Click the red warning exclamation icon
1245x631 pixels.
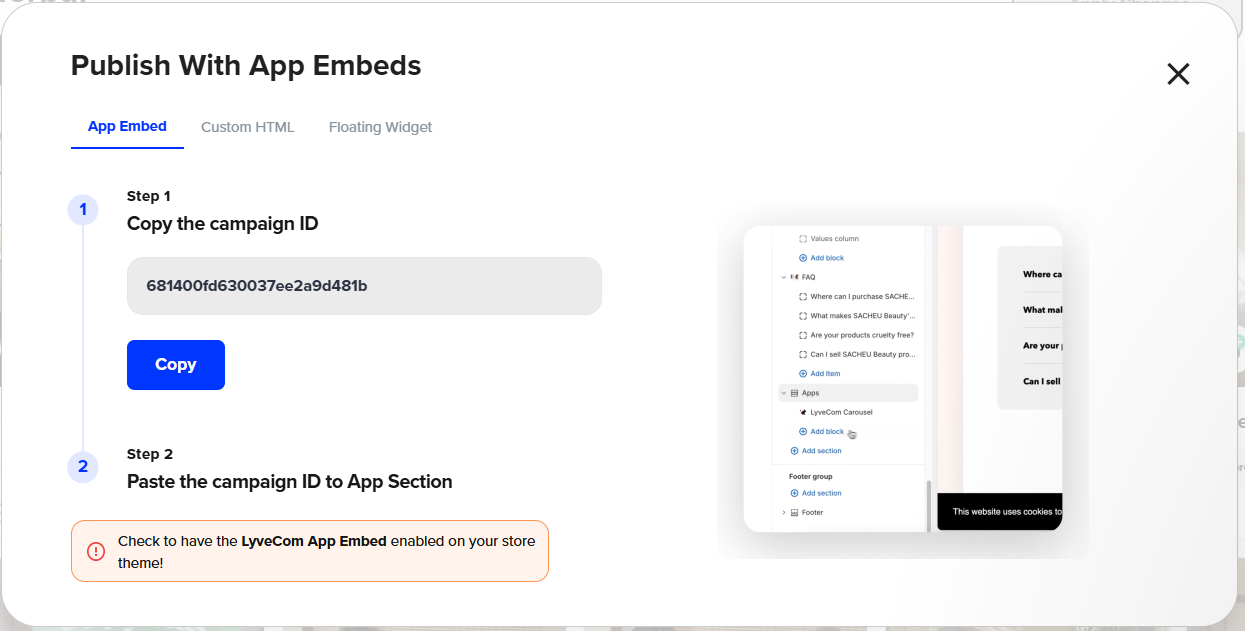click(96, 551)
